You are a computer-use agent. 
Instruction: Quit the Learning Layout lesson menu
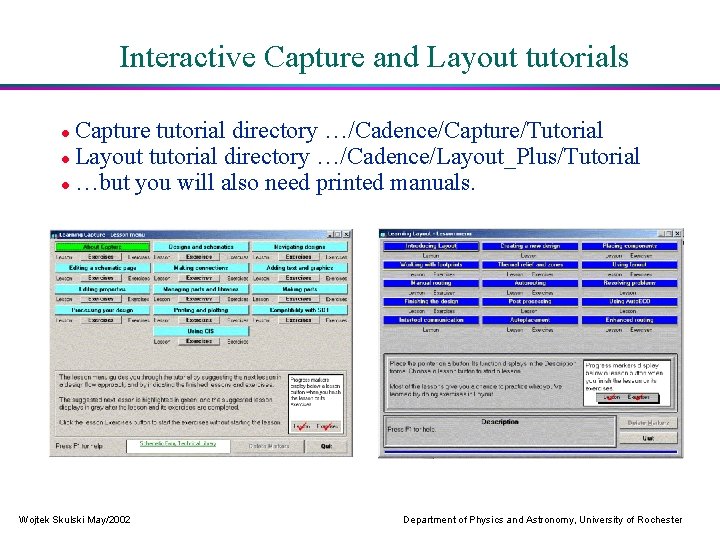pyautogui.click(x=648, y=438)
